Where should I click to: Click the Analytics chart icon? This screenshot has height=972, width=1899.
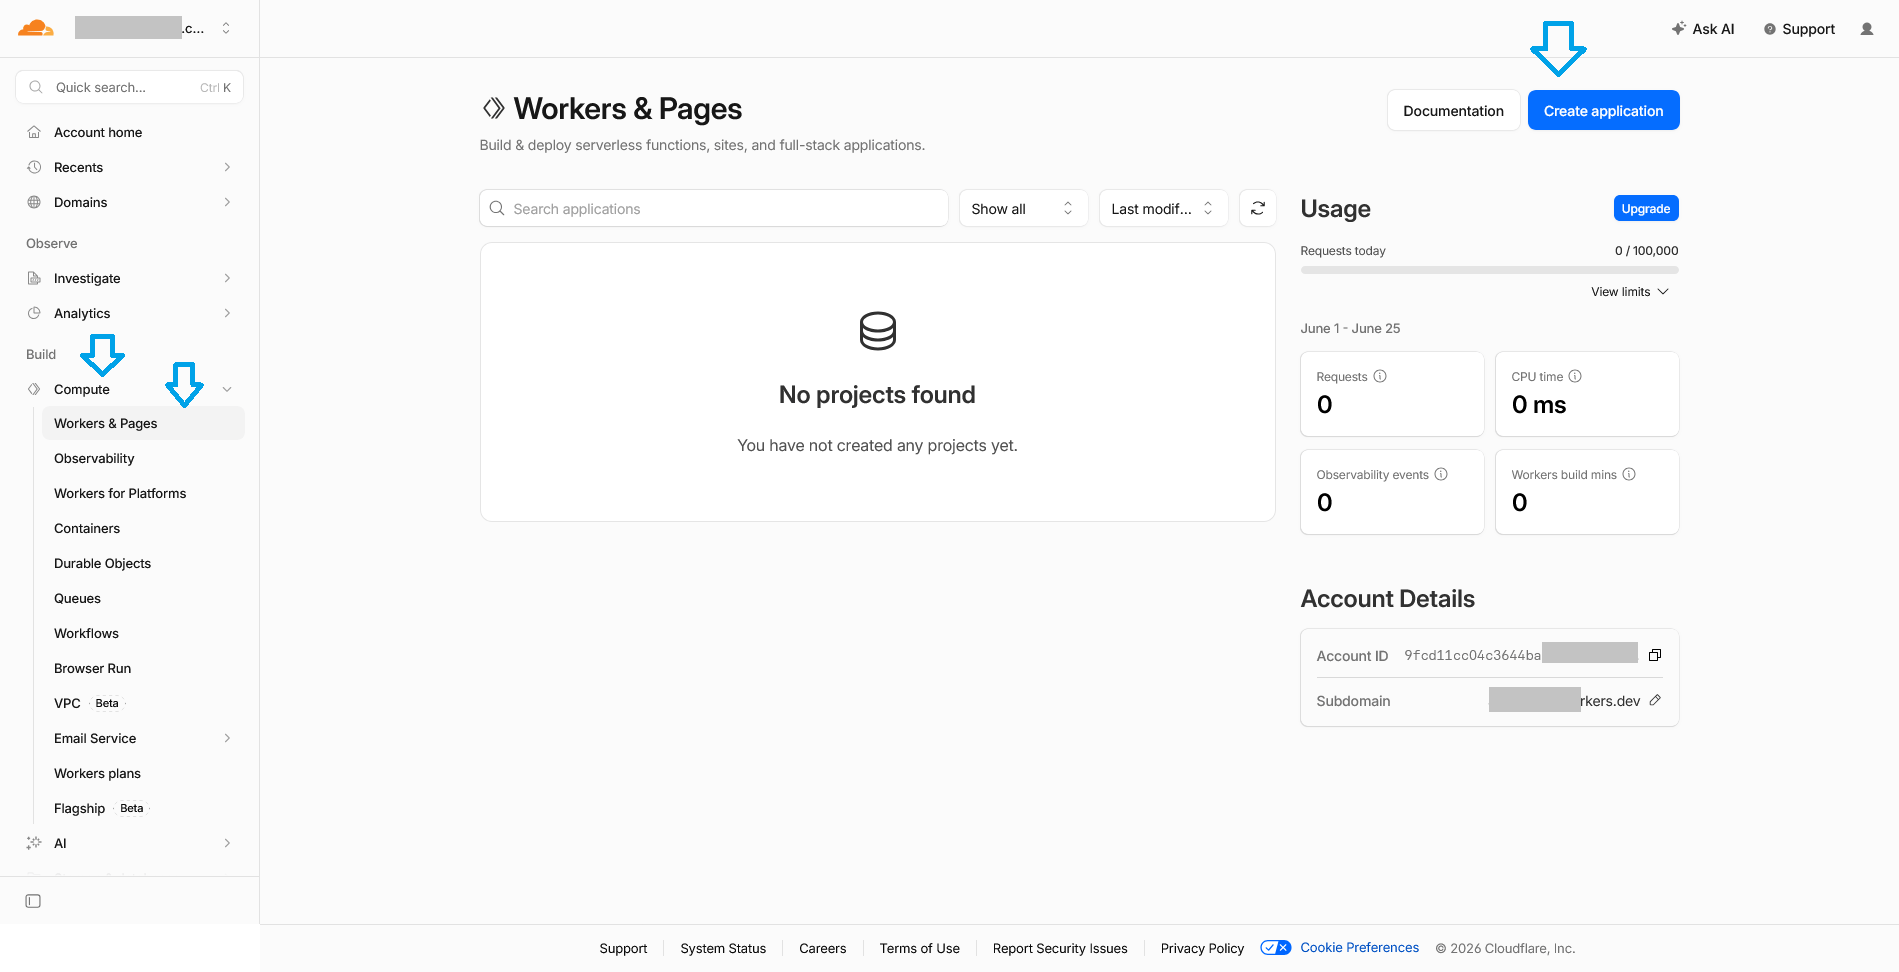pos(34,313)
